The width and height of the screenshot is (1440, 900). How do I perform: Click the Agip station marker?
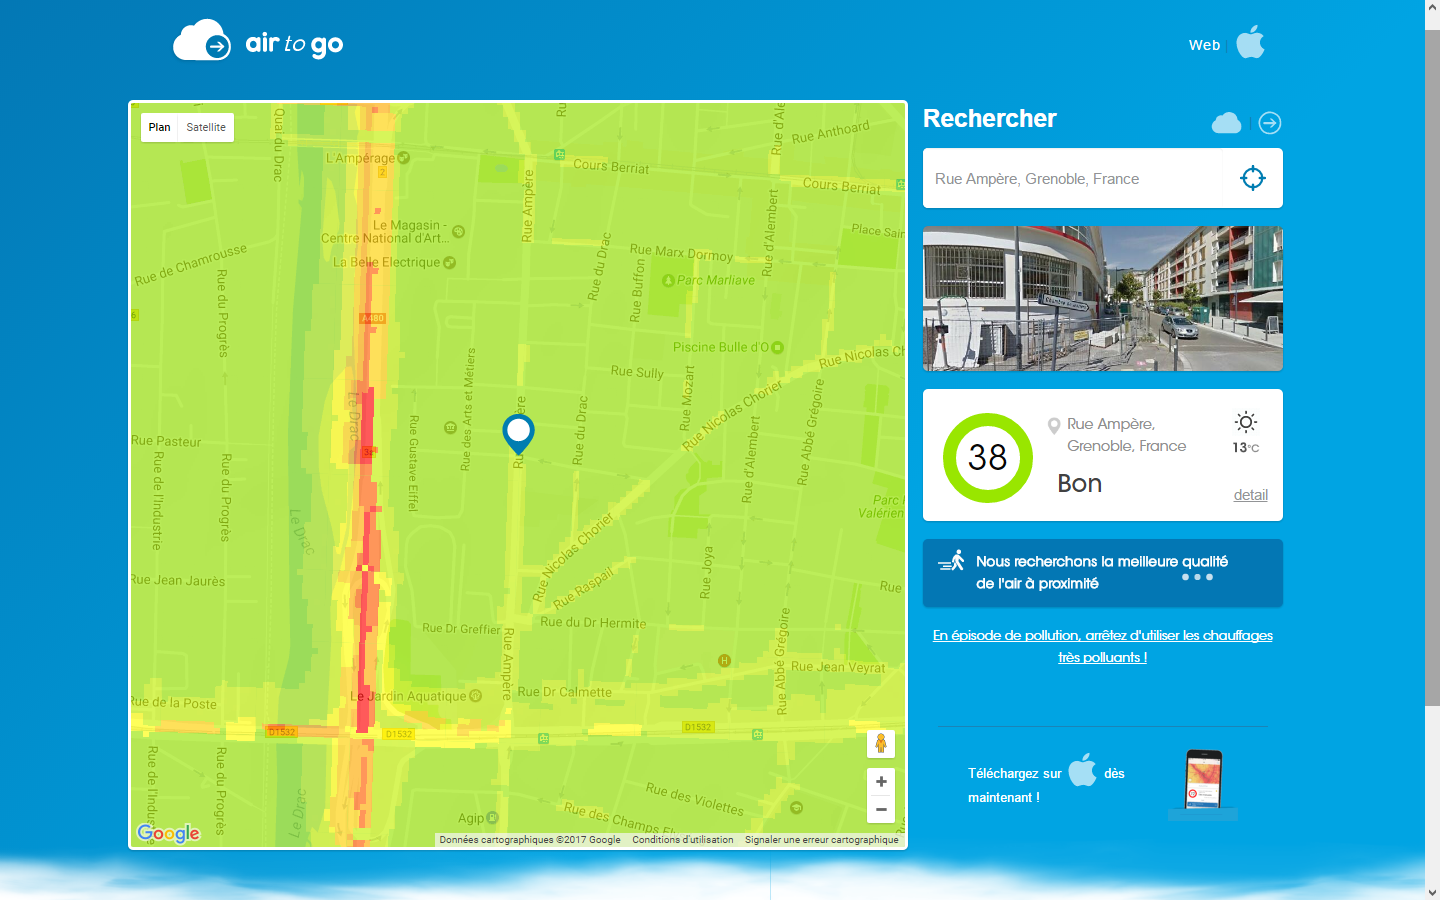(x=493, y=818)
